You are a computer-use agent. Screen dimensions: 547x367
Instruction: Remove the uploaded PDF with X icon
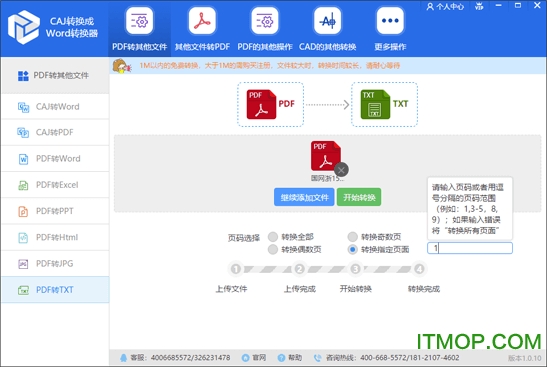coord(341,170)
